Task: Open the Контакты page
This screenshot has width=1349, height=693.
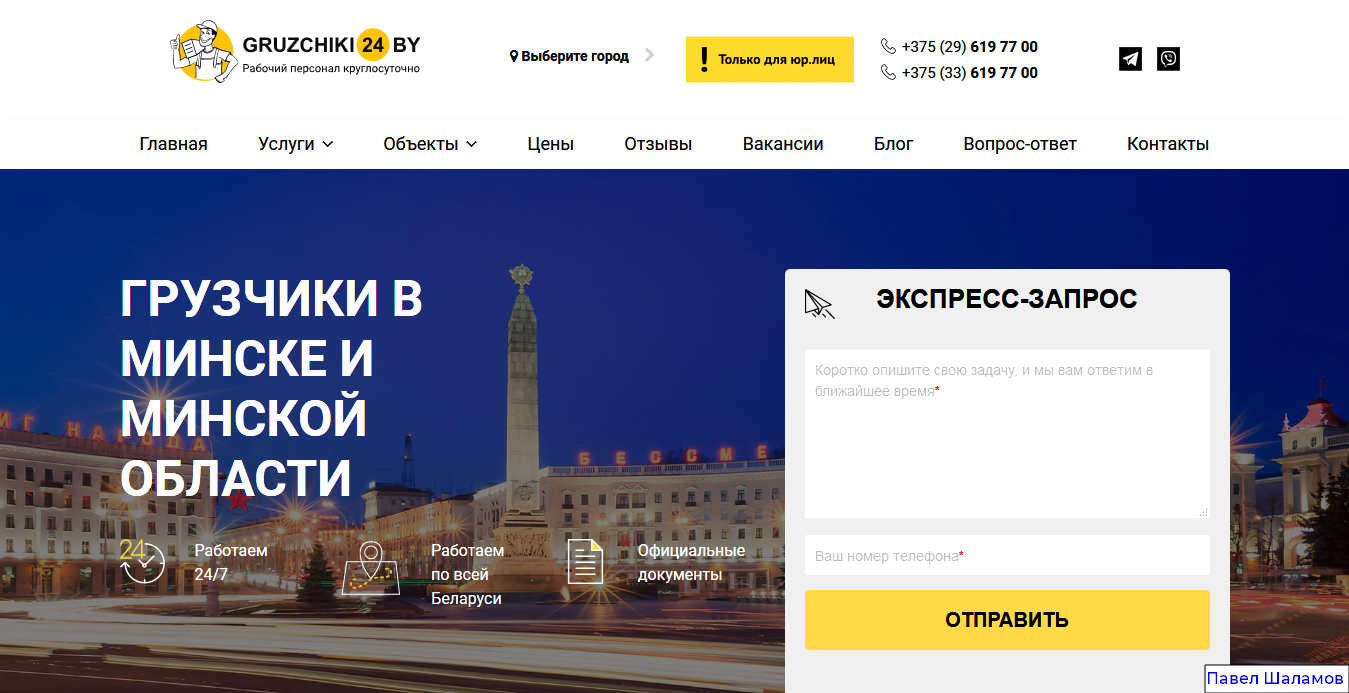Action: 1168,144
